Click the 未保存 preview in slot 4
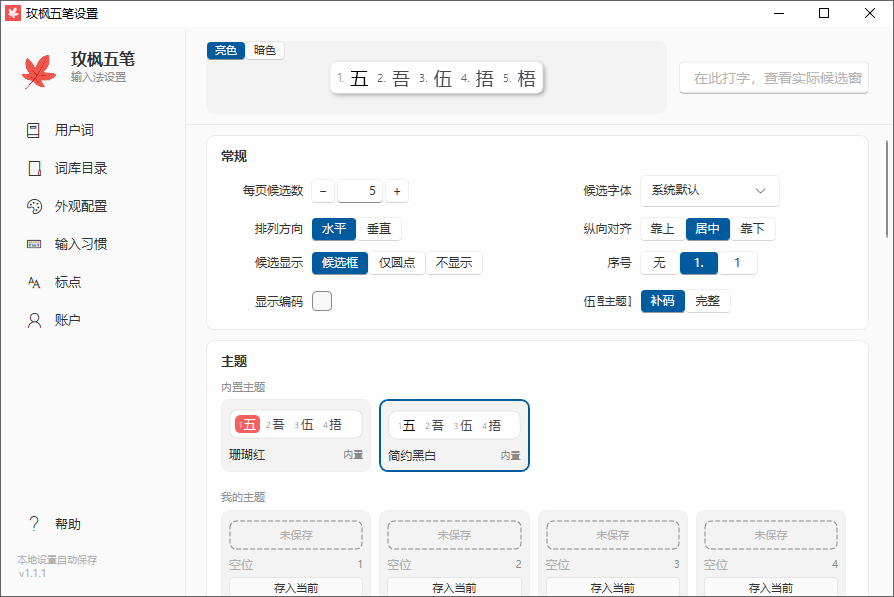 (771, 535)
